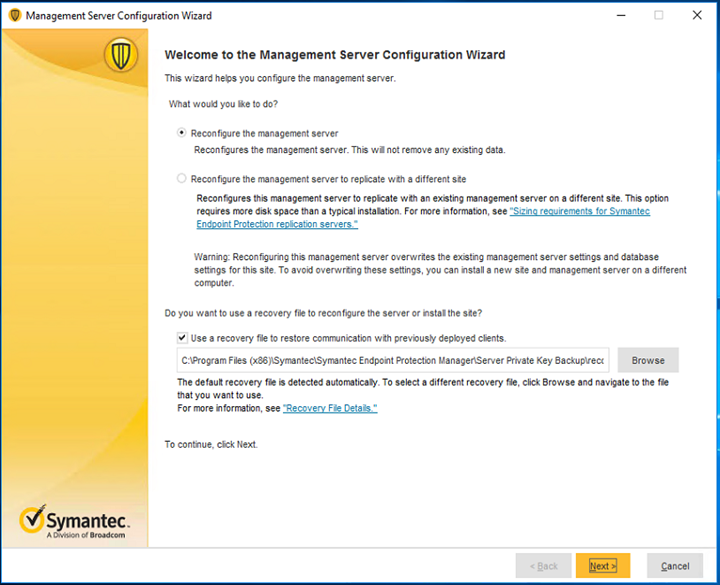Cancel the configuration wizard
720x585 pixels.
[675, 566]
